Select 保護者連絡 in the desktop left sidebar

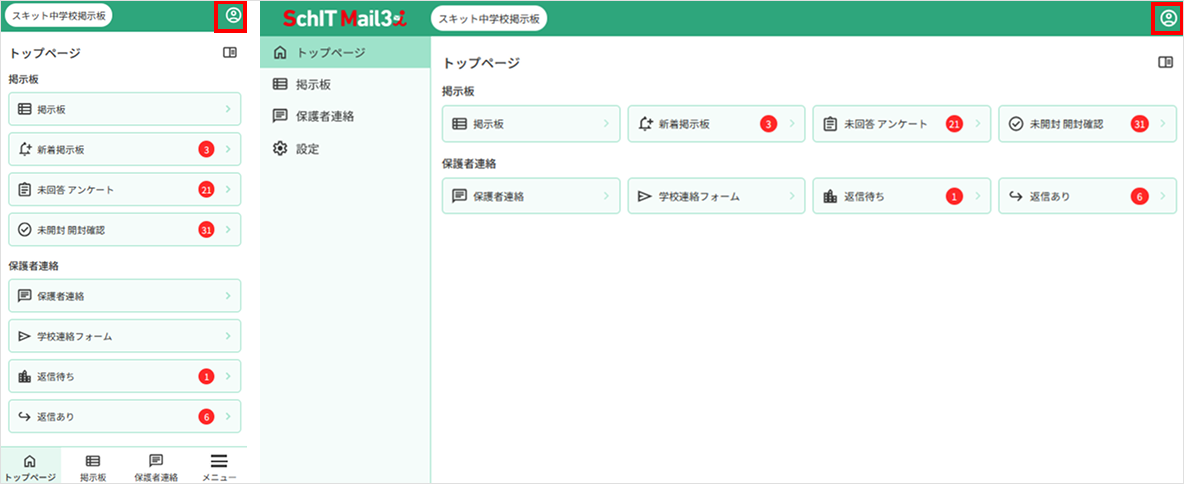click(x=324, y=116)
